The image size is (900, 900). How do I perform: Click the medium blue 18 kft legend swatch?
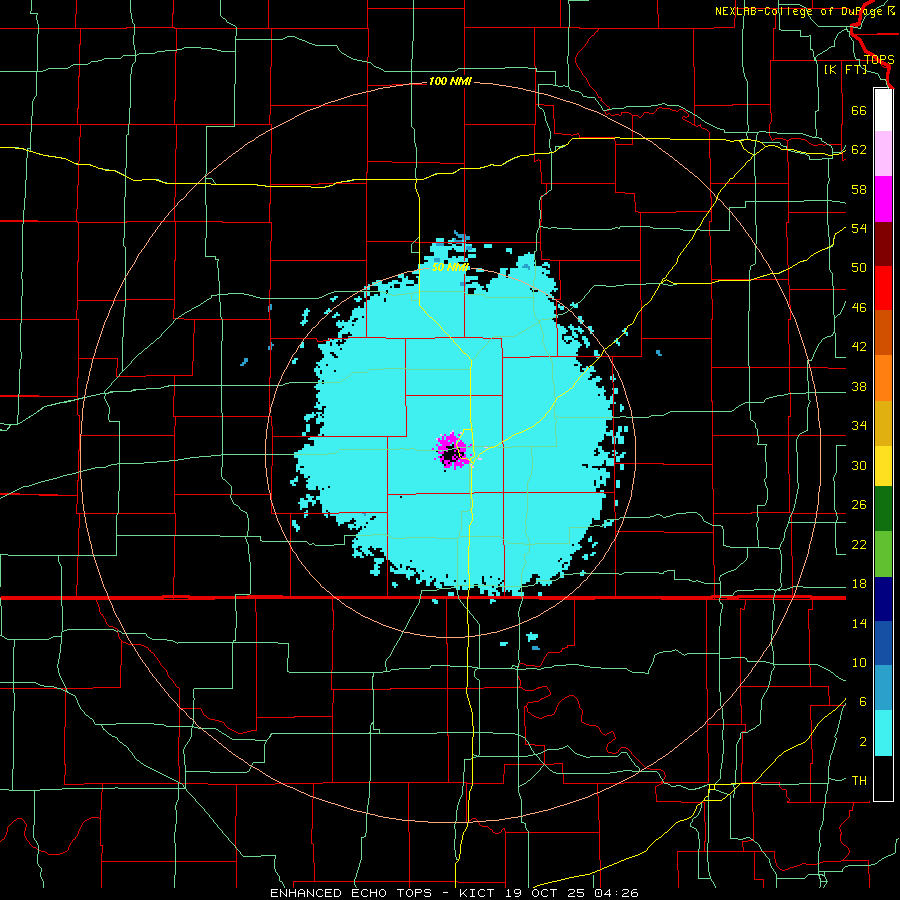[x=883, y=643]
